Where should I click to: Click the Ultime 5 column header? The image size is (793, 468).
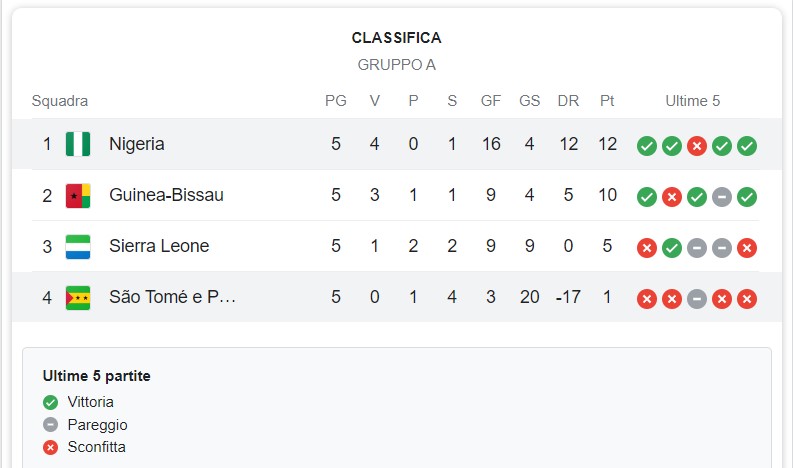pyautogui.click(x=693, y=101)
